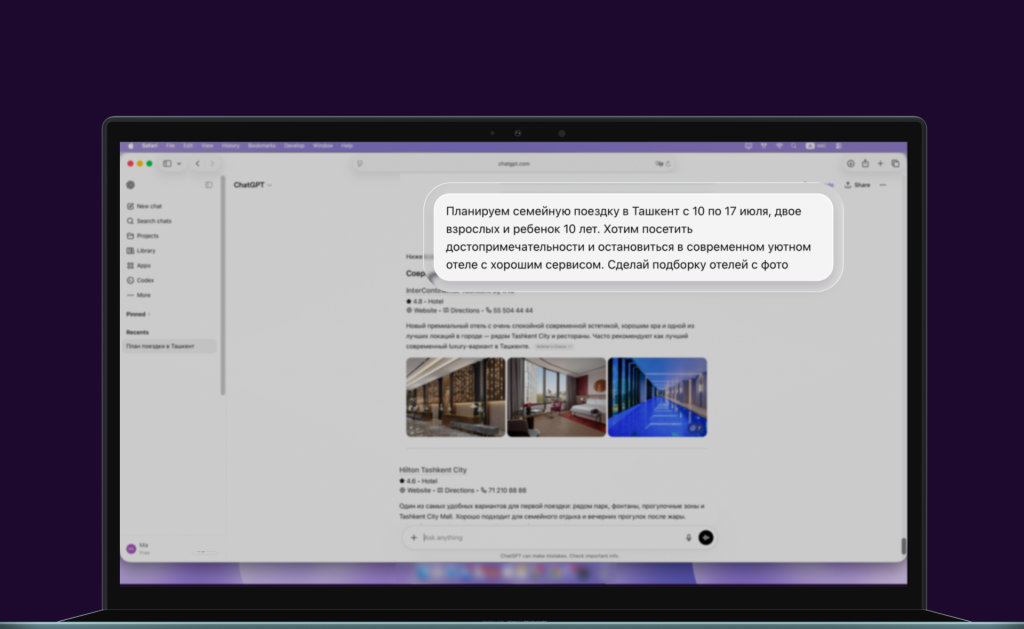Expand the Pinned section
1024x629 pixels.
pyautogui.click(x=138, y=314)
